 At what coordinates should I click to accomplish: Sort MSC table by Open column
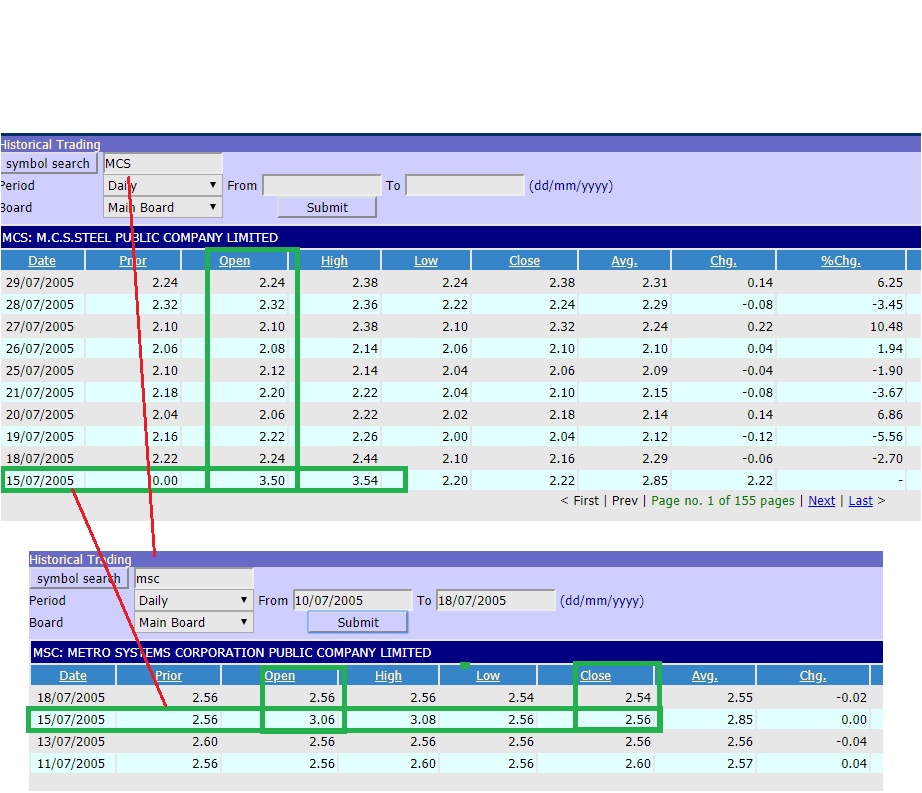[280, 675]
